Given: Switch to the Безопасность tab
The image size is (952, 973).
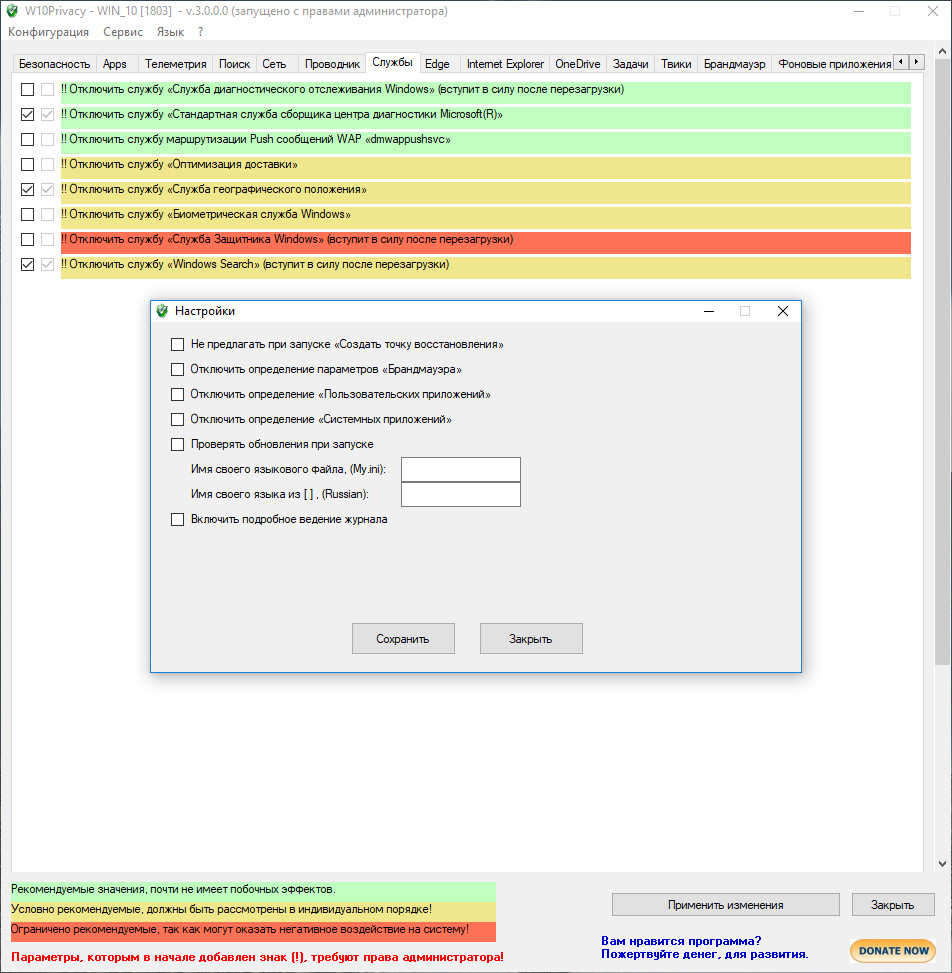Looking at the screenshot, I should coord(55,64).
